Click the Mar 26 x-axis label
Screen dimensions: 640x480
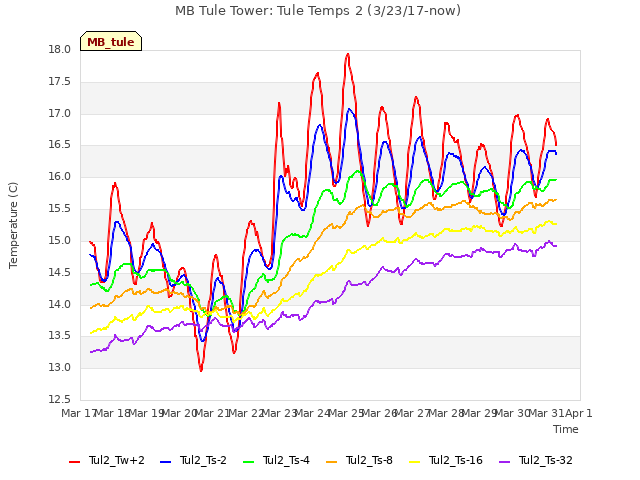pyautogui.click(x=380, y=413)
